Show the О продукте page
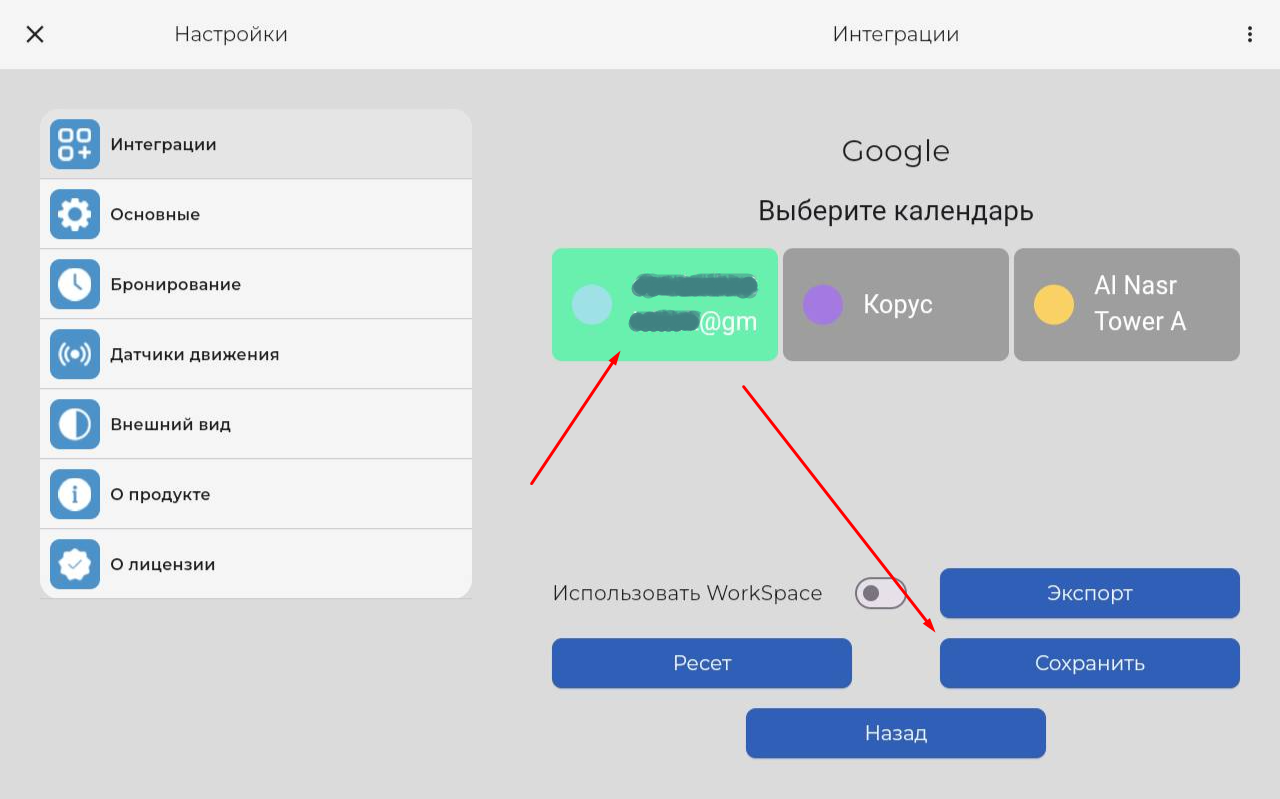1280x799 pixels. coord(256,494)
